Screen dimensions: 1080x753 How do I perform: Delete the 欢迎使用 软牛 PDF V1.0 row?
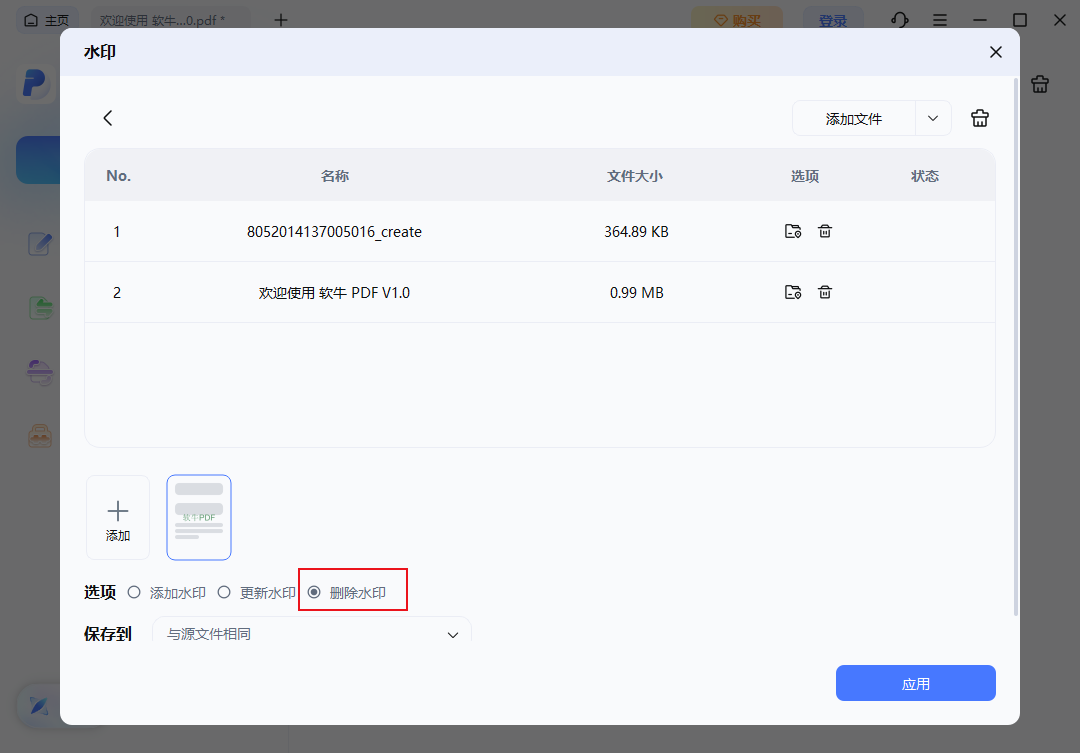(824, 292)
